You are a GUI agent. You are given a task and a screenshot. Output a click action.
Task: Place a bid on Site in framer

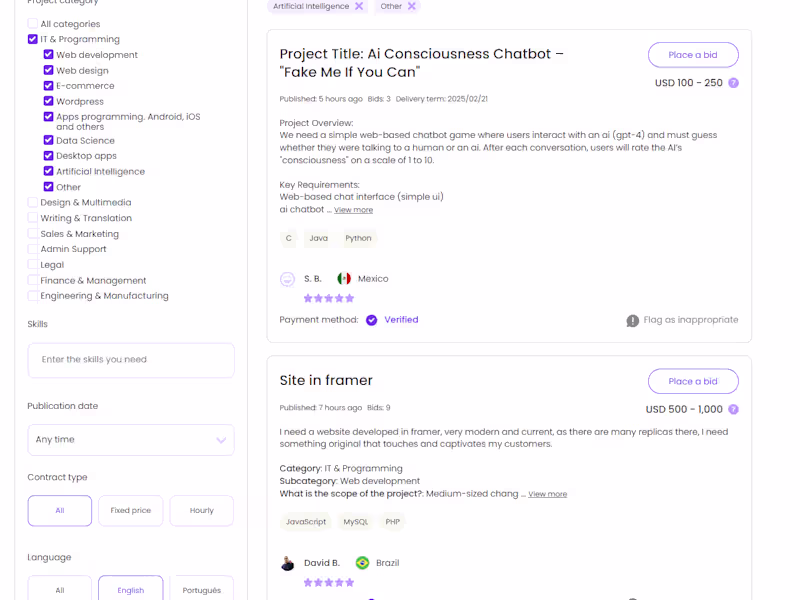693,381
